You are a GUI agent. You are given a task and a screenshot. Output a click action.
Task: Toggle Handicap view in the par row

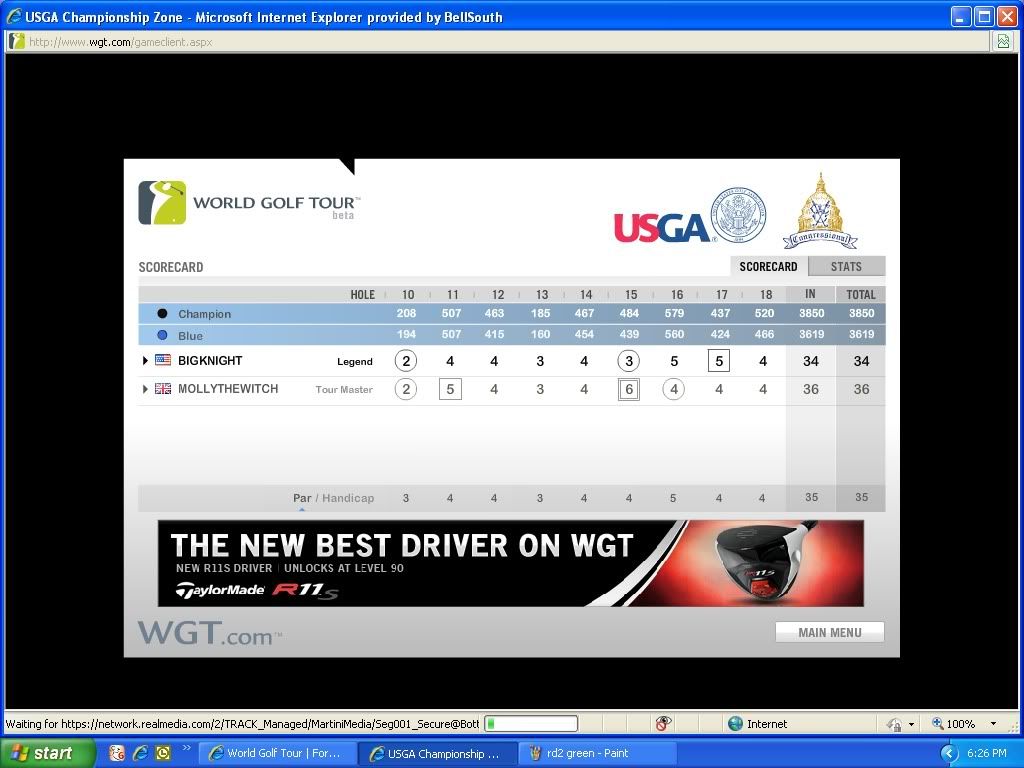point(348,498)
